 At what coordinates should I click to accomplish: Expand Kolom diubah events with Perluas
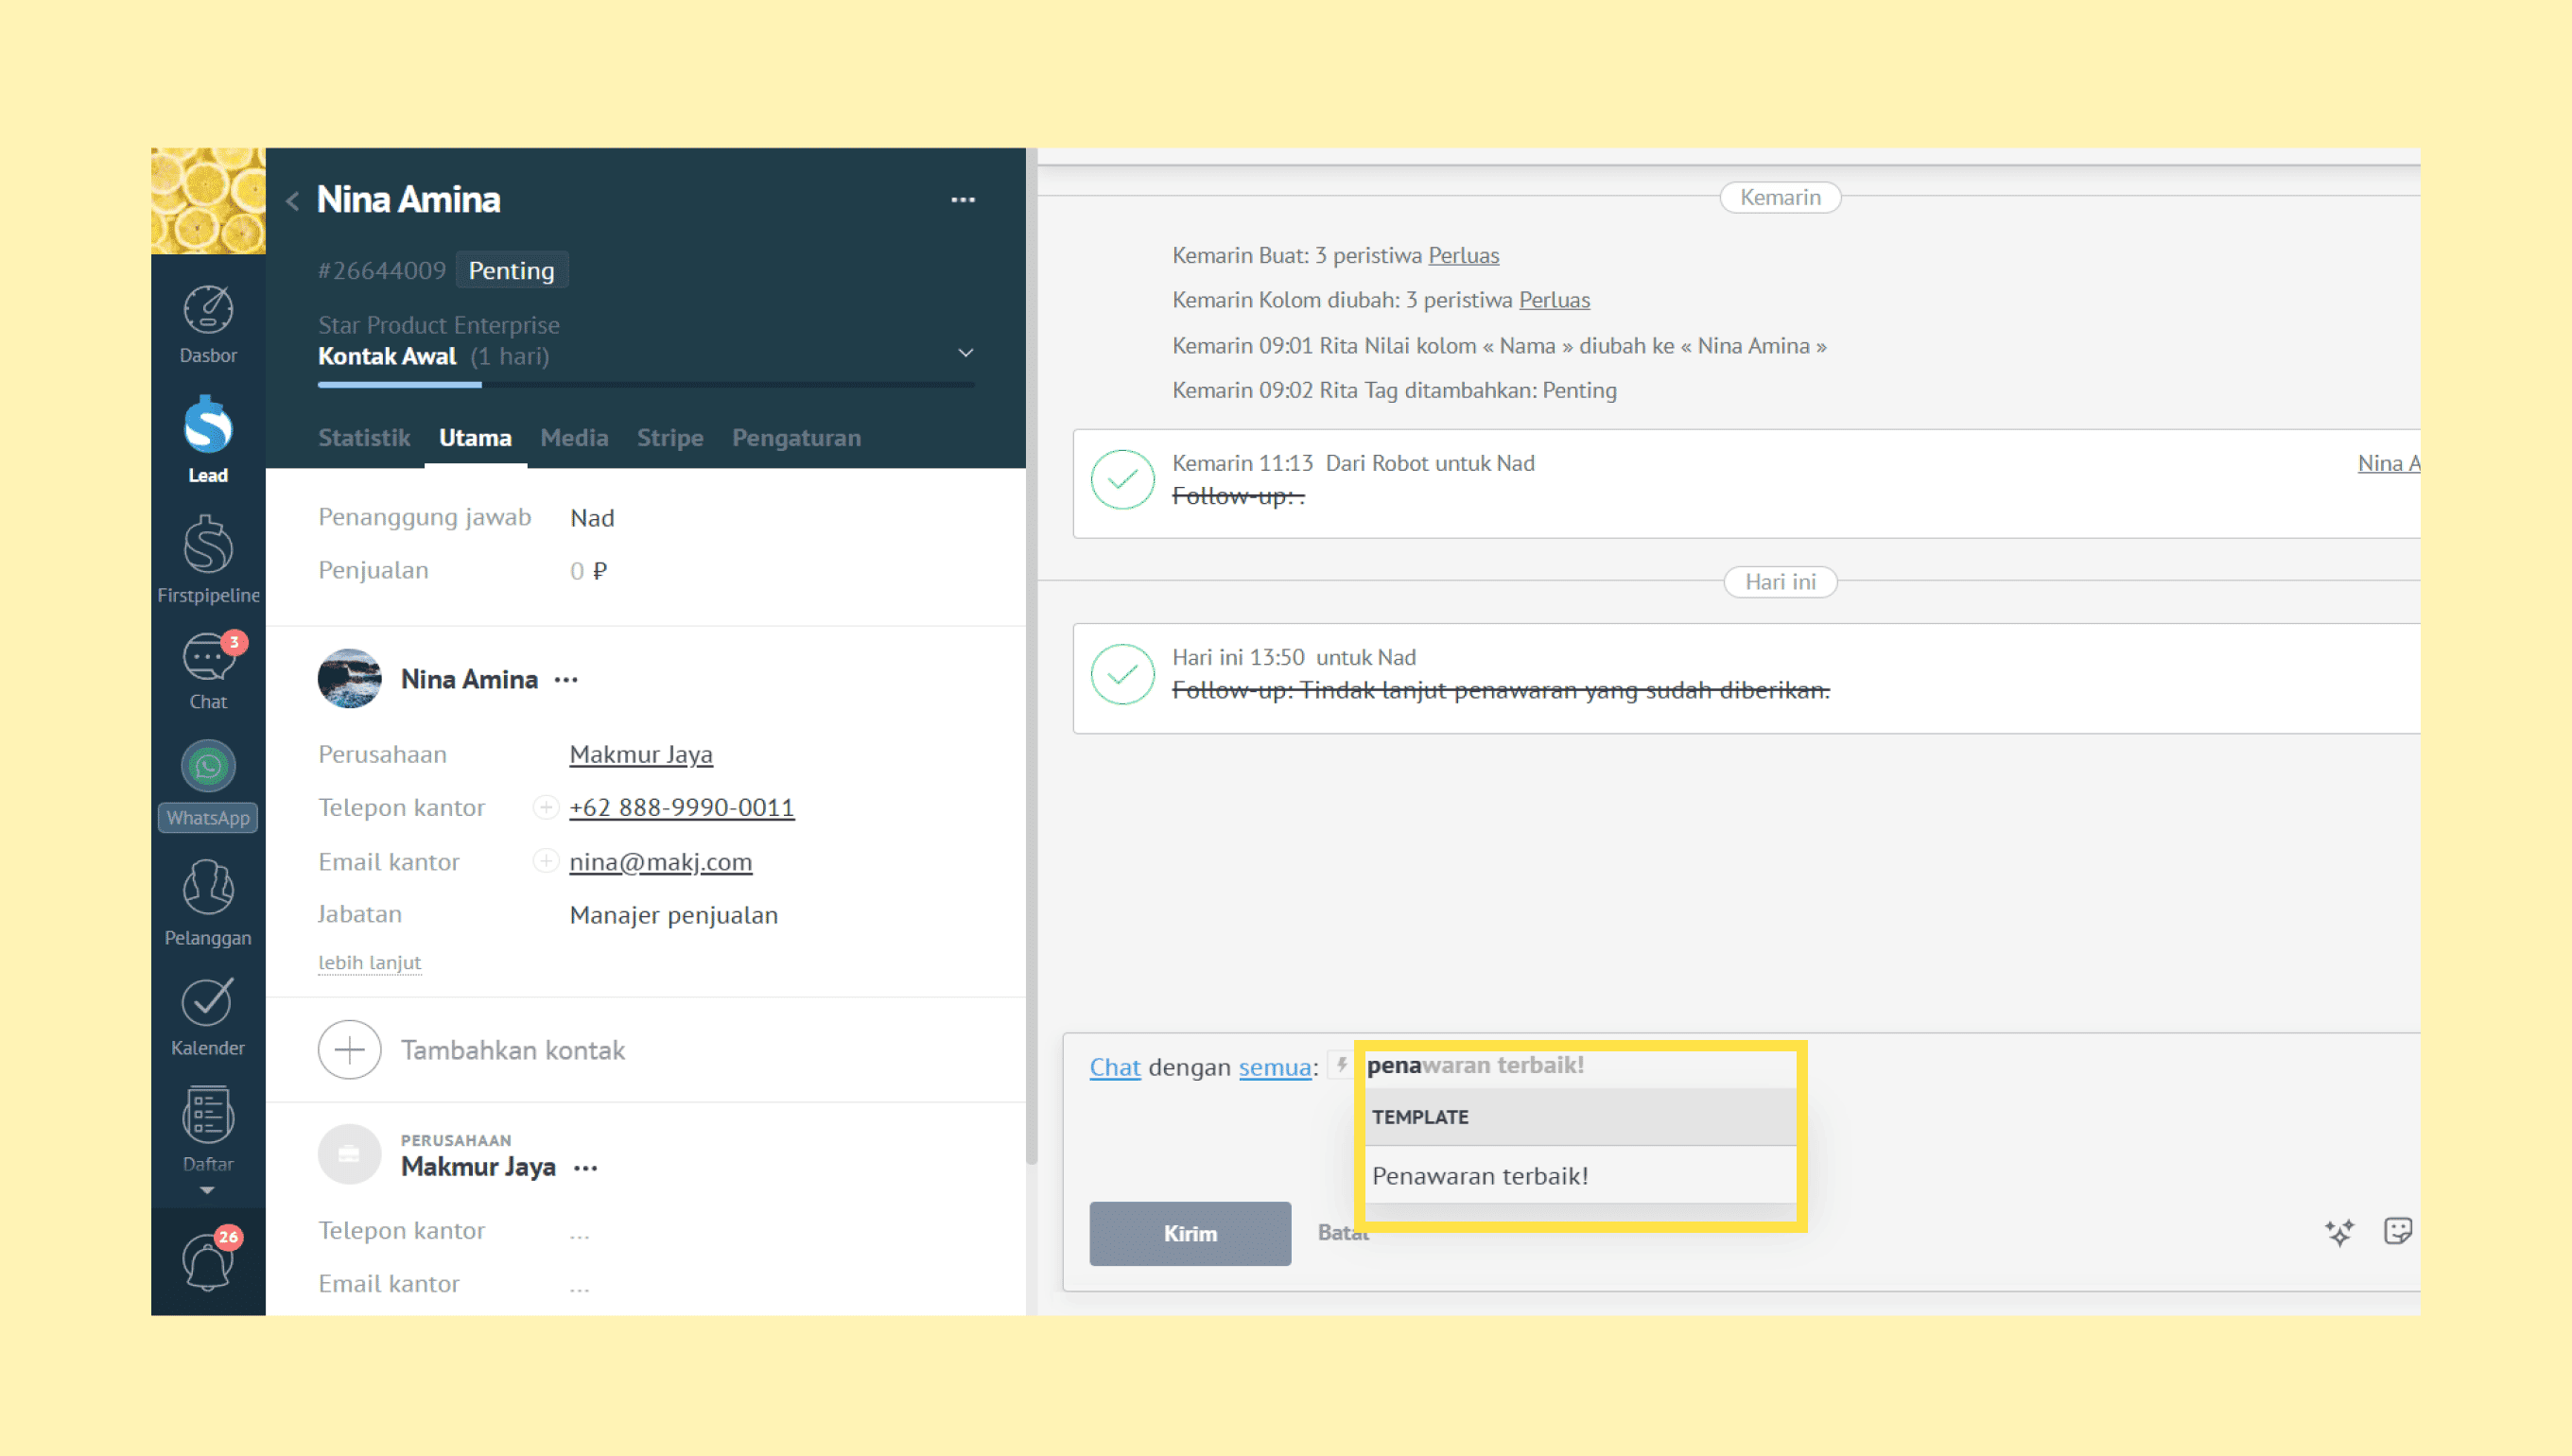[1554, 300]
